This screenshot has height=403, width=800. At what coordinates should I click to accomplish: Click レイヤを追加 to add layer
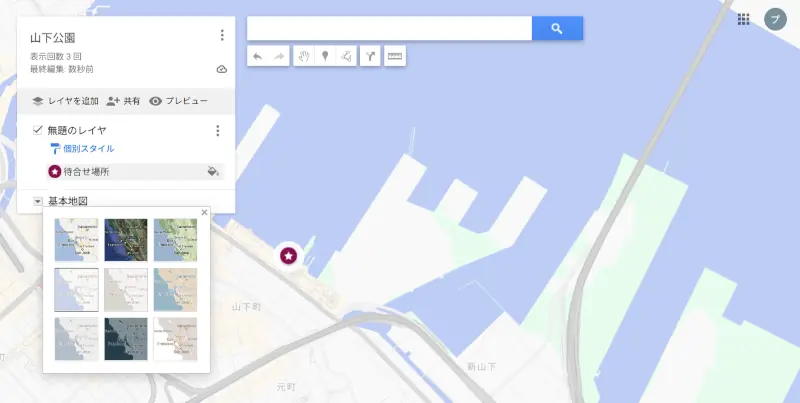point(65,101)
